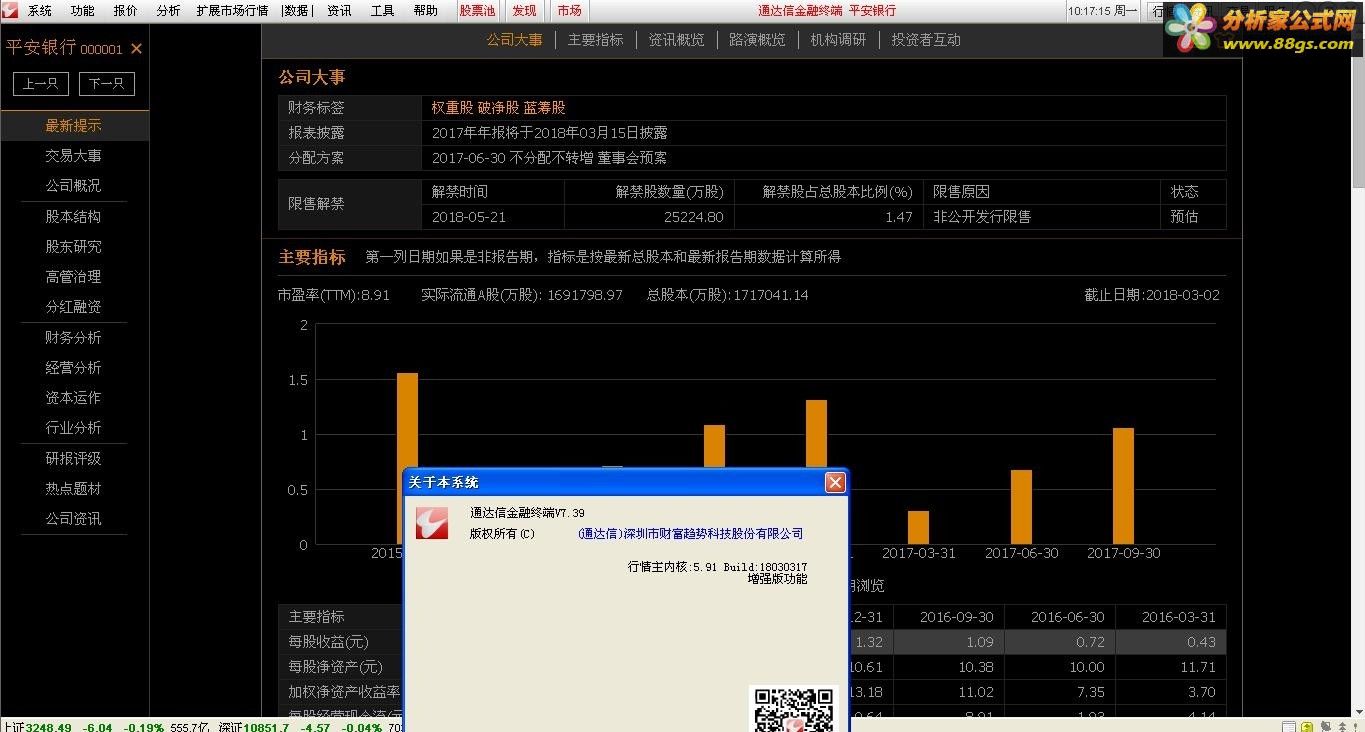Select 行业分析 in the sidebar
Viewport: 1365px width, 732px height.
tap(73, 428)
